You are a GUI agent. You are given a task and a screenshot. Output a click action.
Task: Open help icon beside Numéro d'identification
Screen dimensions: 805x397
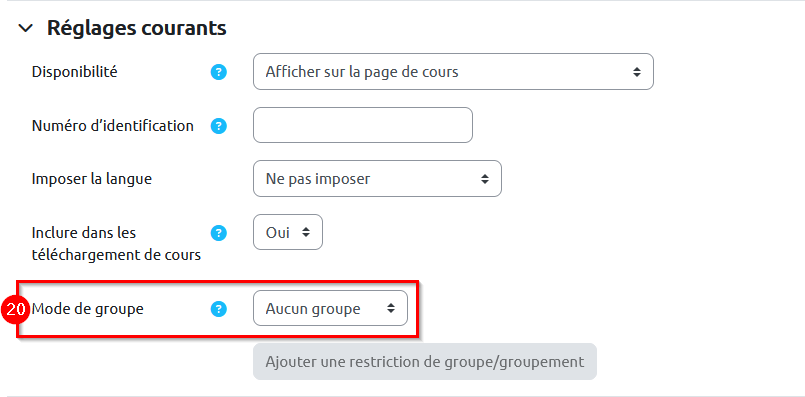click(x=219, y=126)
